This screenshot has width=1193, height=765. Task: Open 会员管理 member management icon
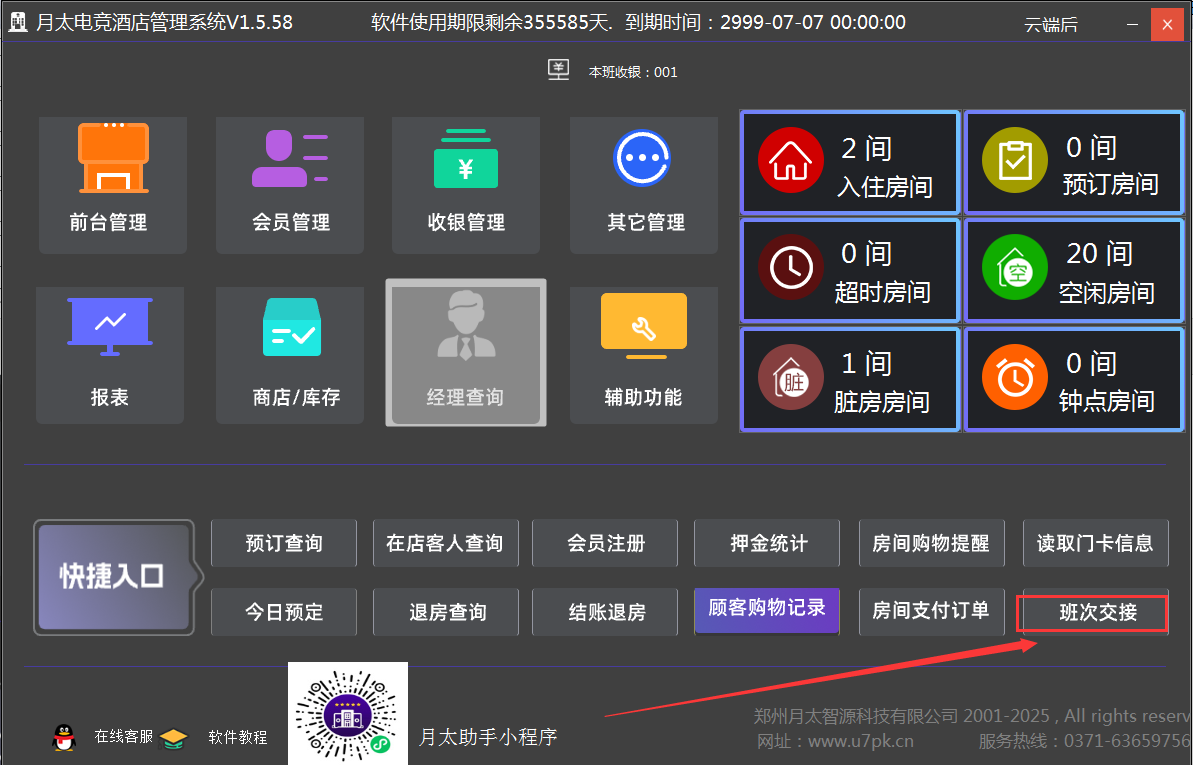point(290,158)
